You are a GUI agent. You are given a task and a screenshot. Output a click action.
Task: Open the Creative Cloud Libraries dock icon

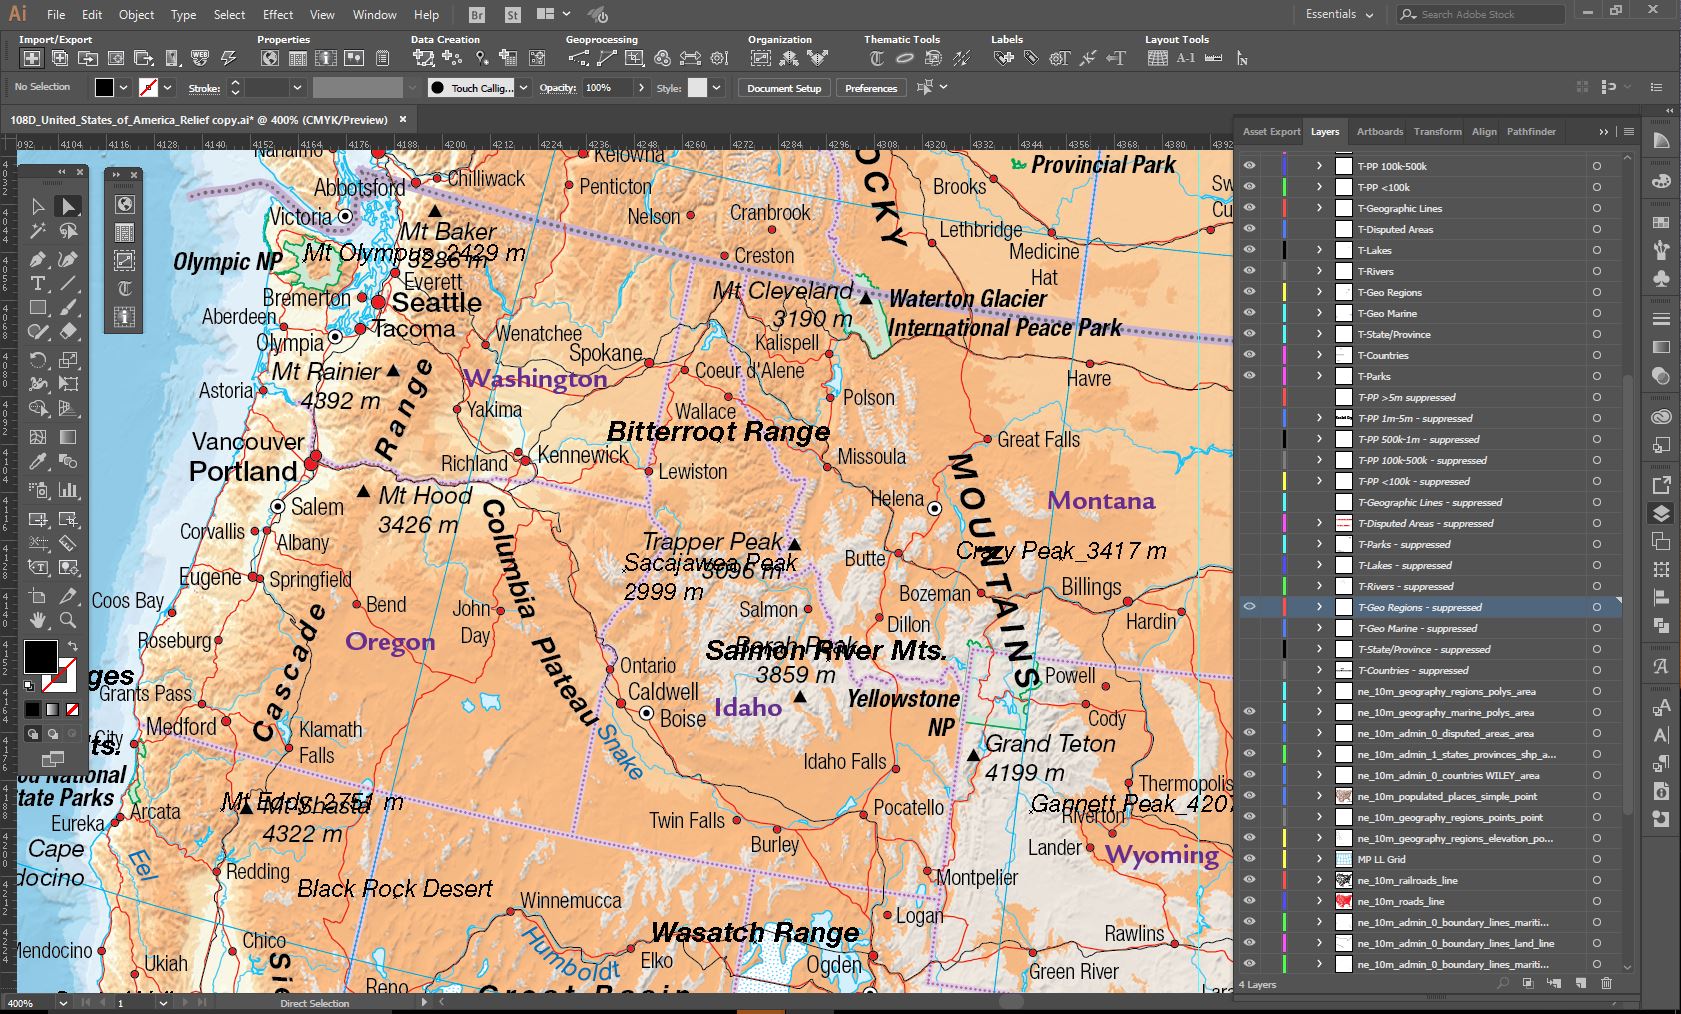point(1661,417)
